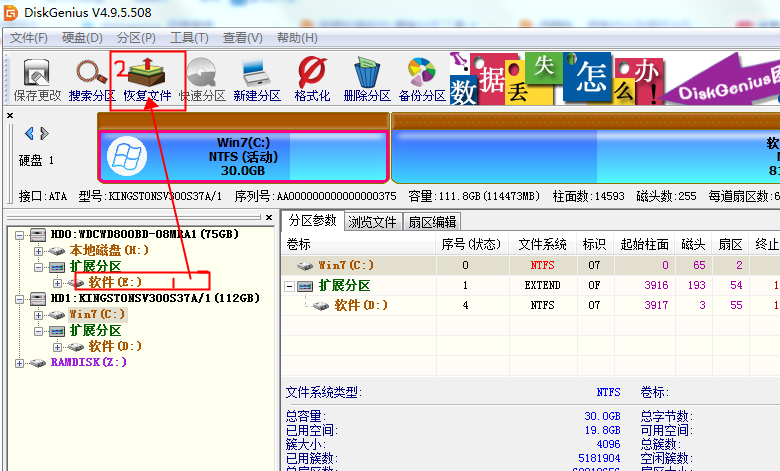This screenshot has width=780, height=471.
Task: Expand the 软件(E:) tree node
Action: 57,283
